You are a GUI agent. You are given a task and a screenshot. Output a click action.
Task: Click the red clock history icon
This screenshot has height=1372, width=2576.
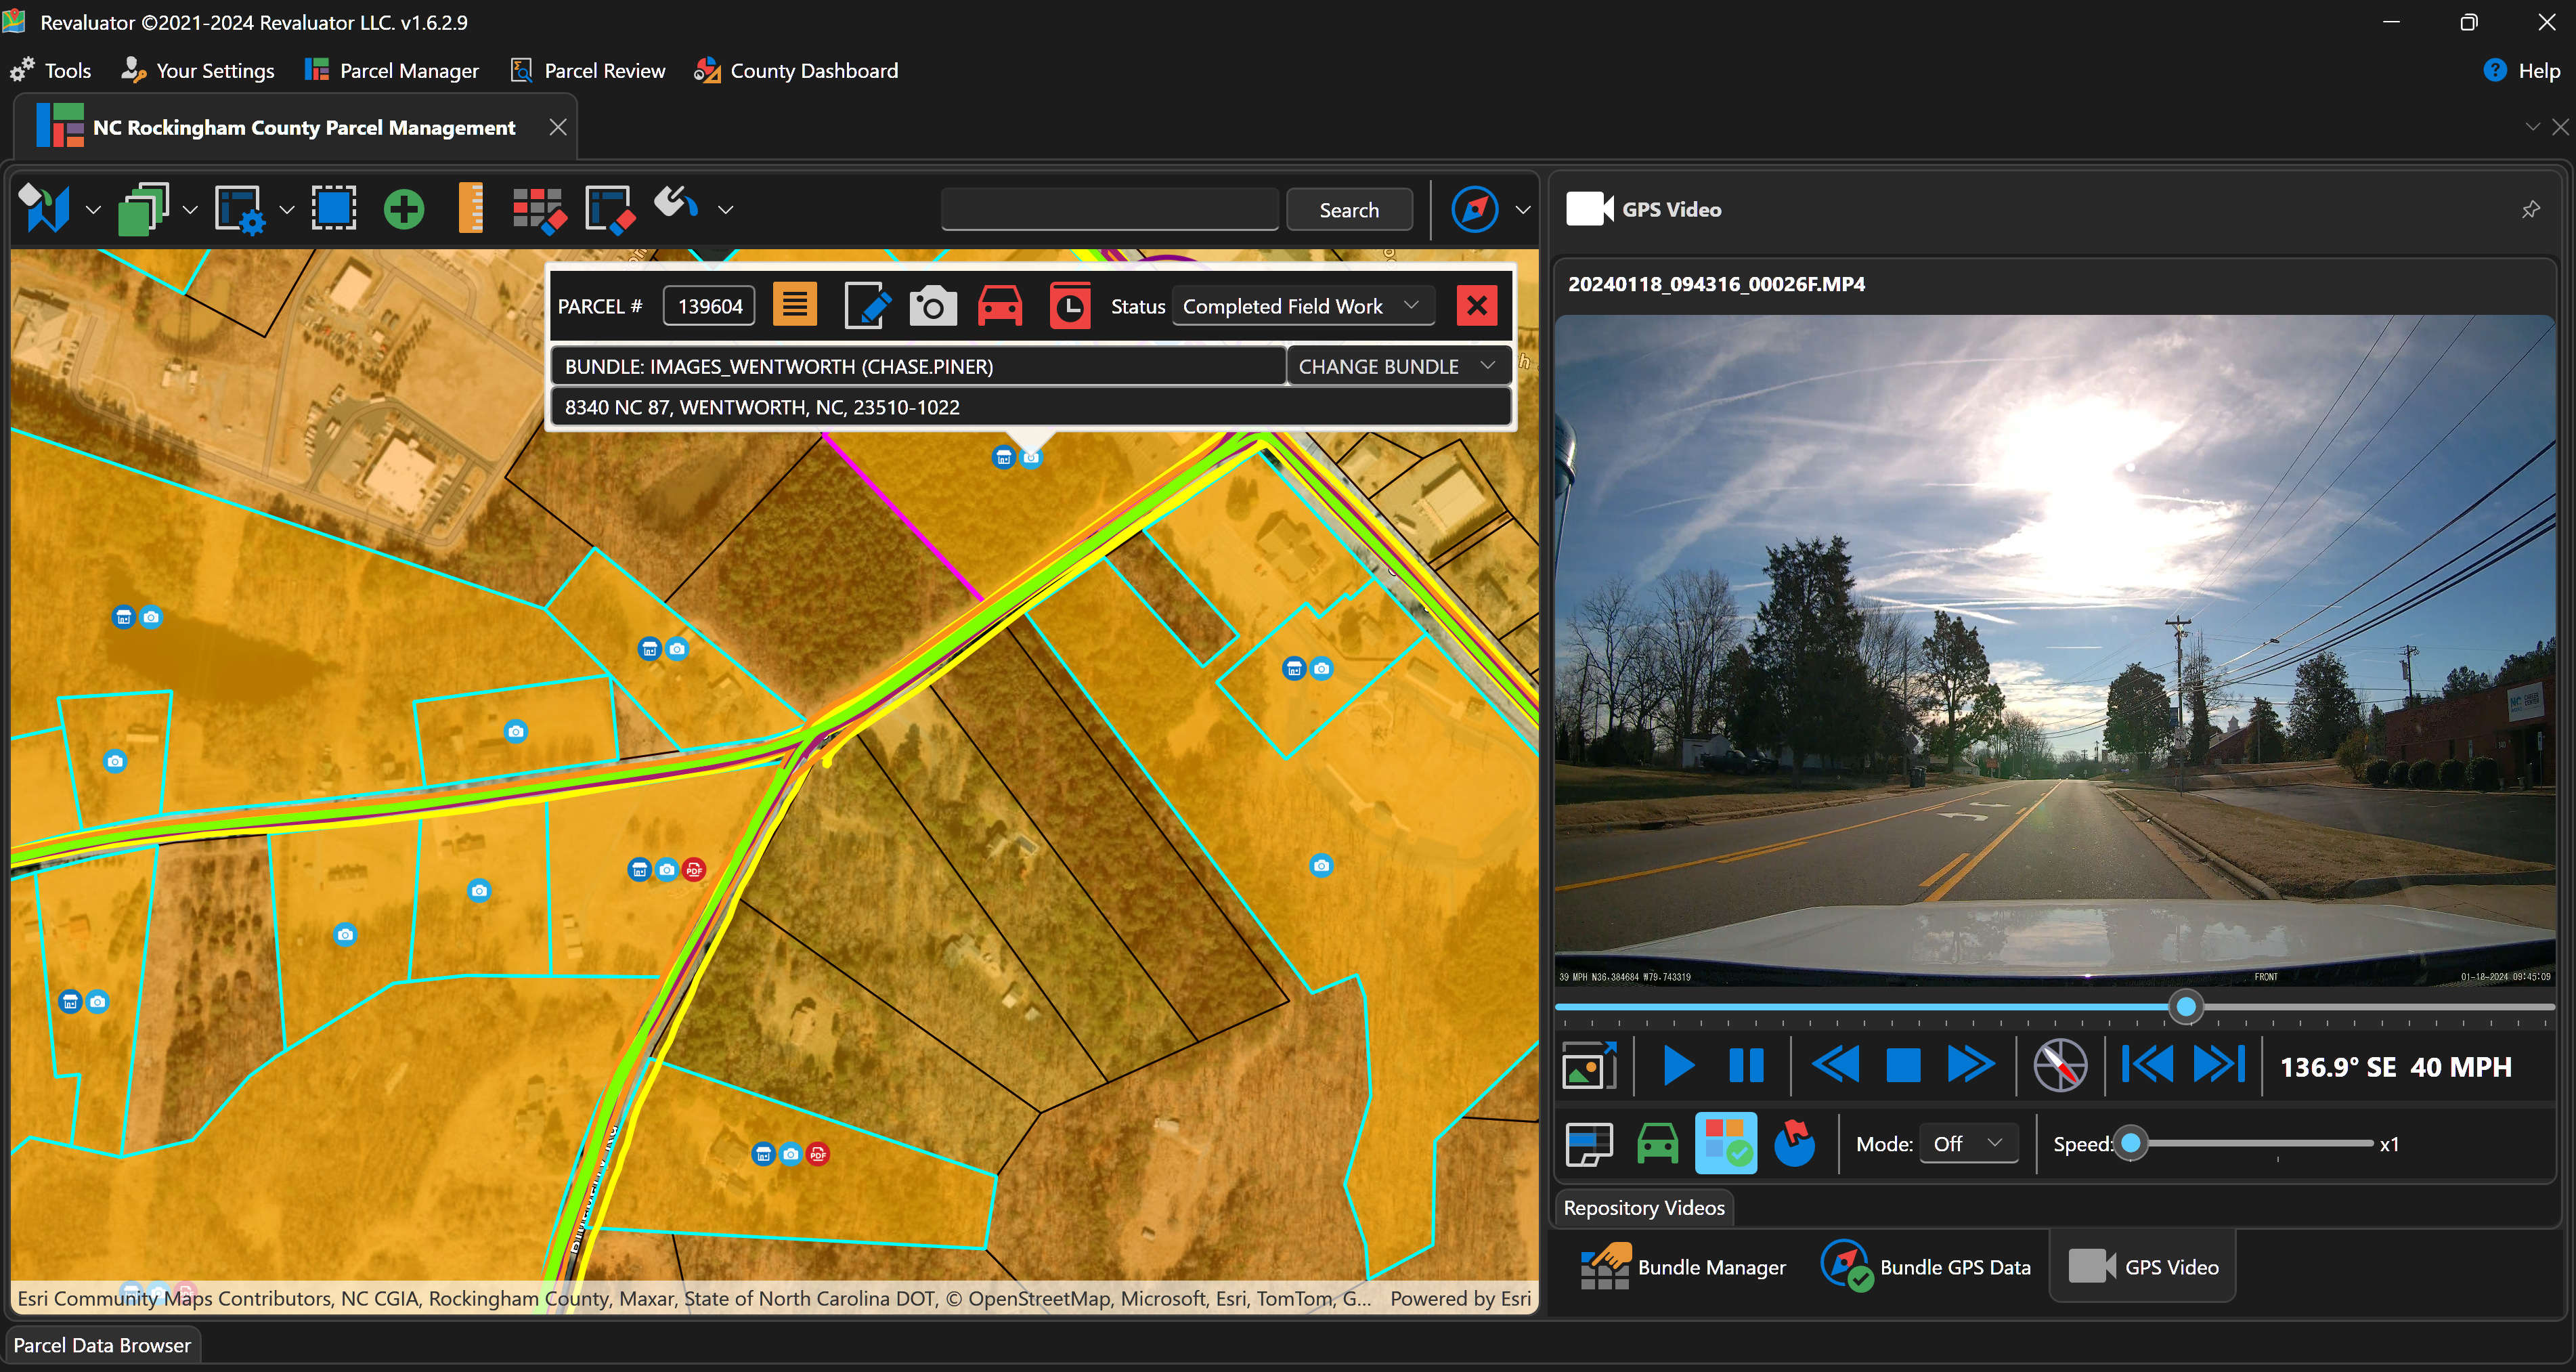tap(1069, 307)
